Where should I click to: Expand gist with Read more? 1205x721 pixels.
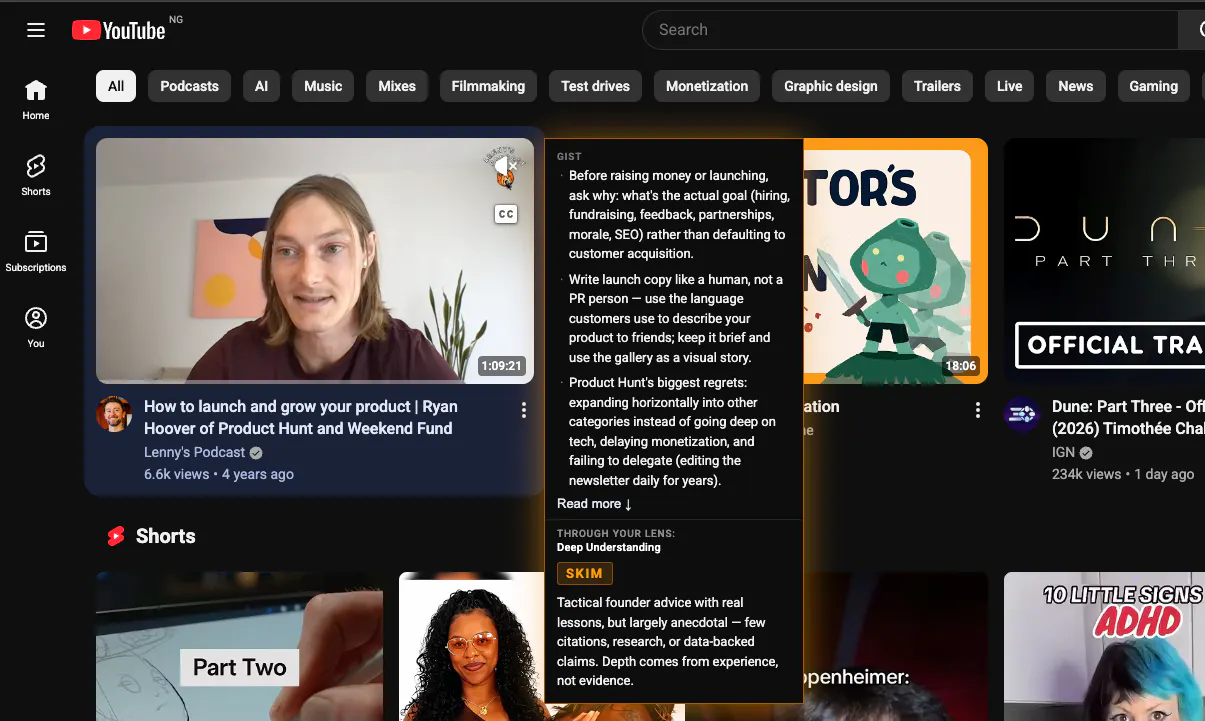594,504
